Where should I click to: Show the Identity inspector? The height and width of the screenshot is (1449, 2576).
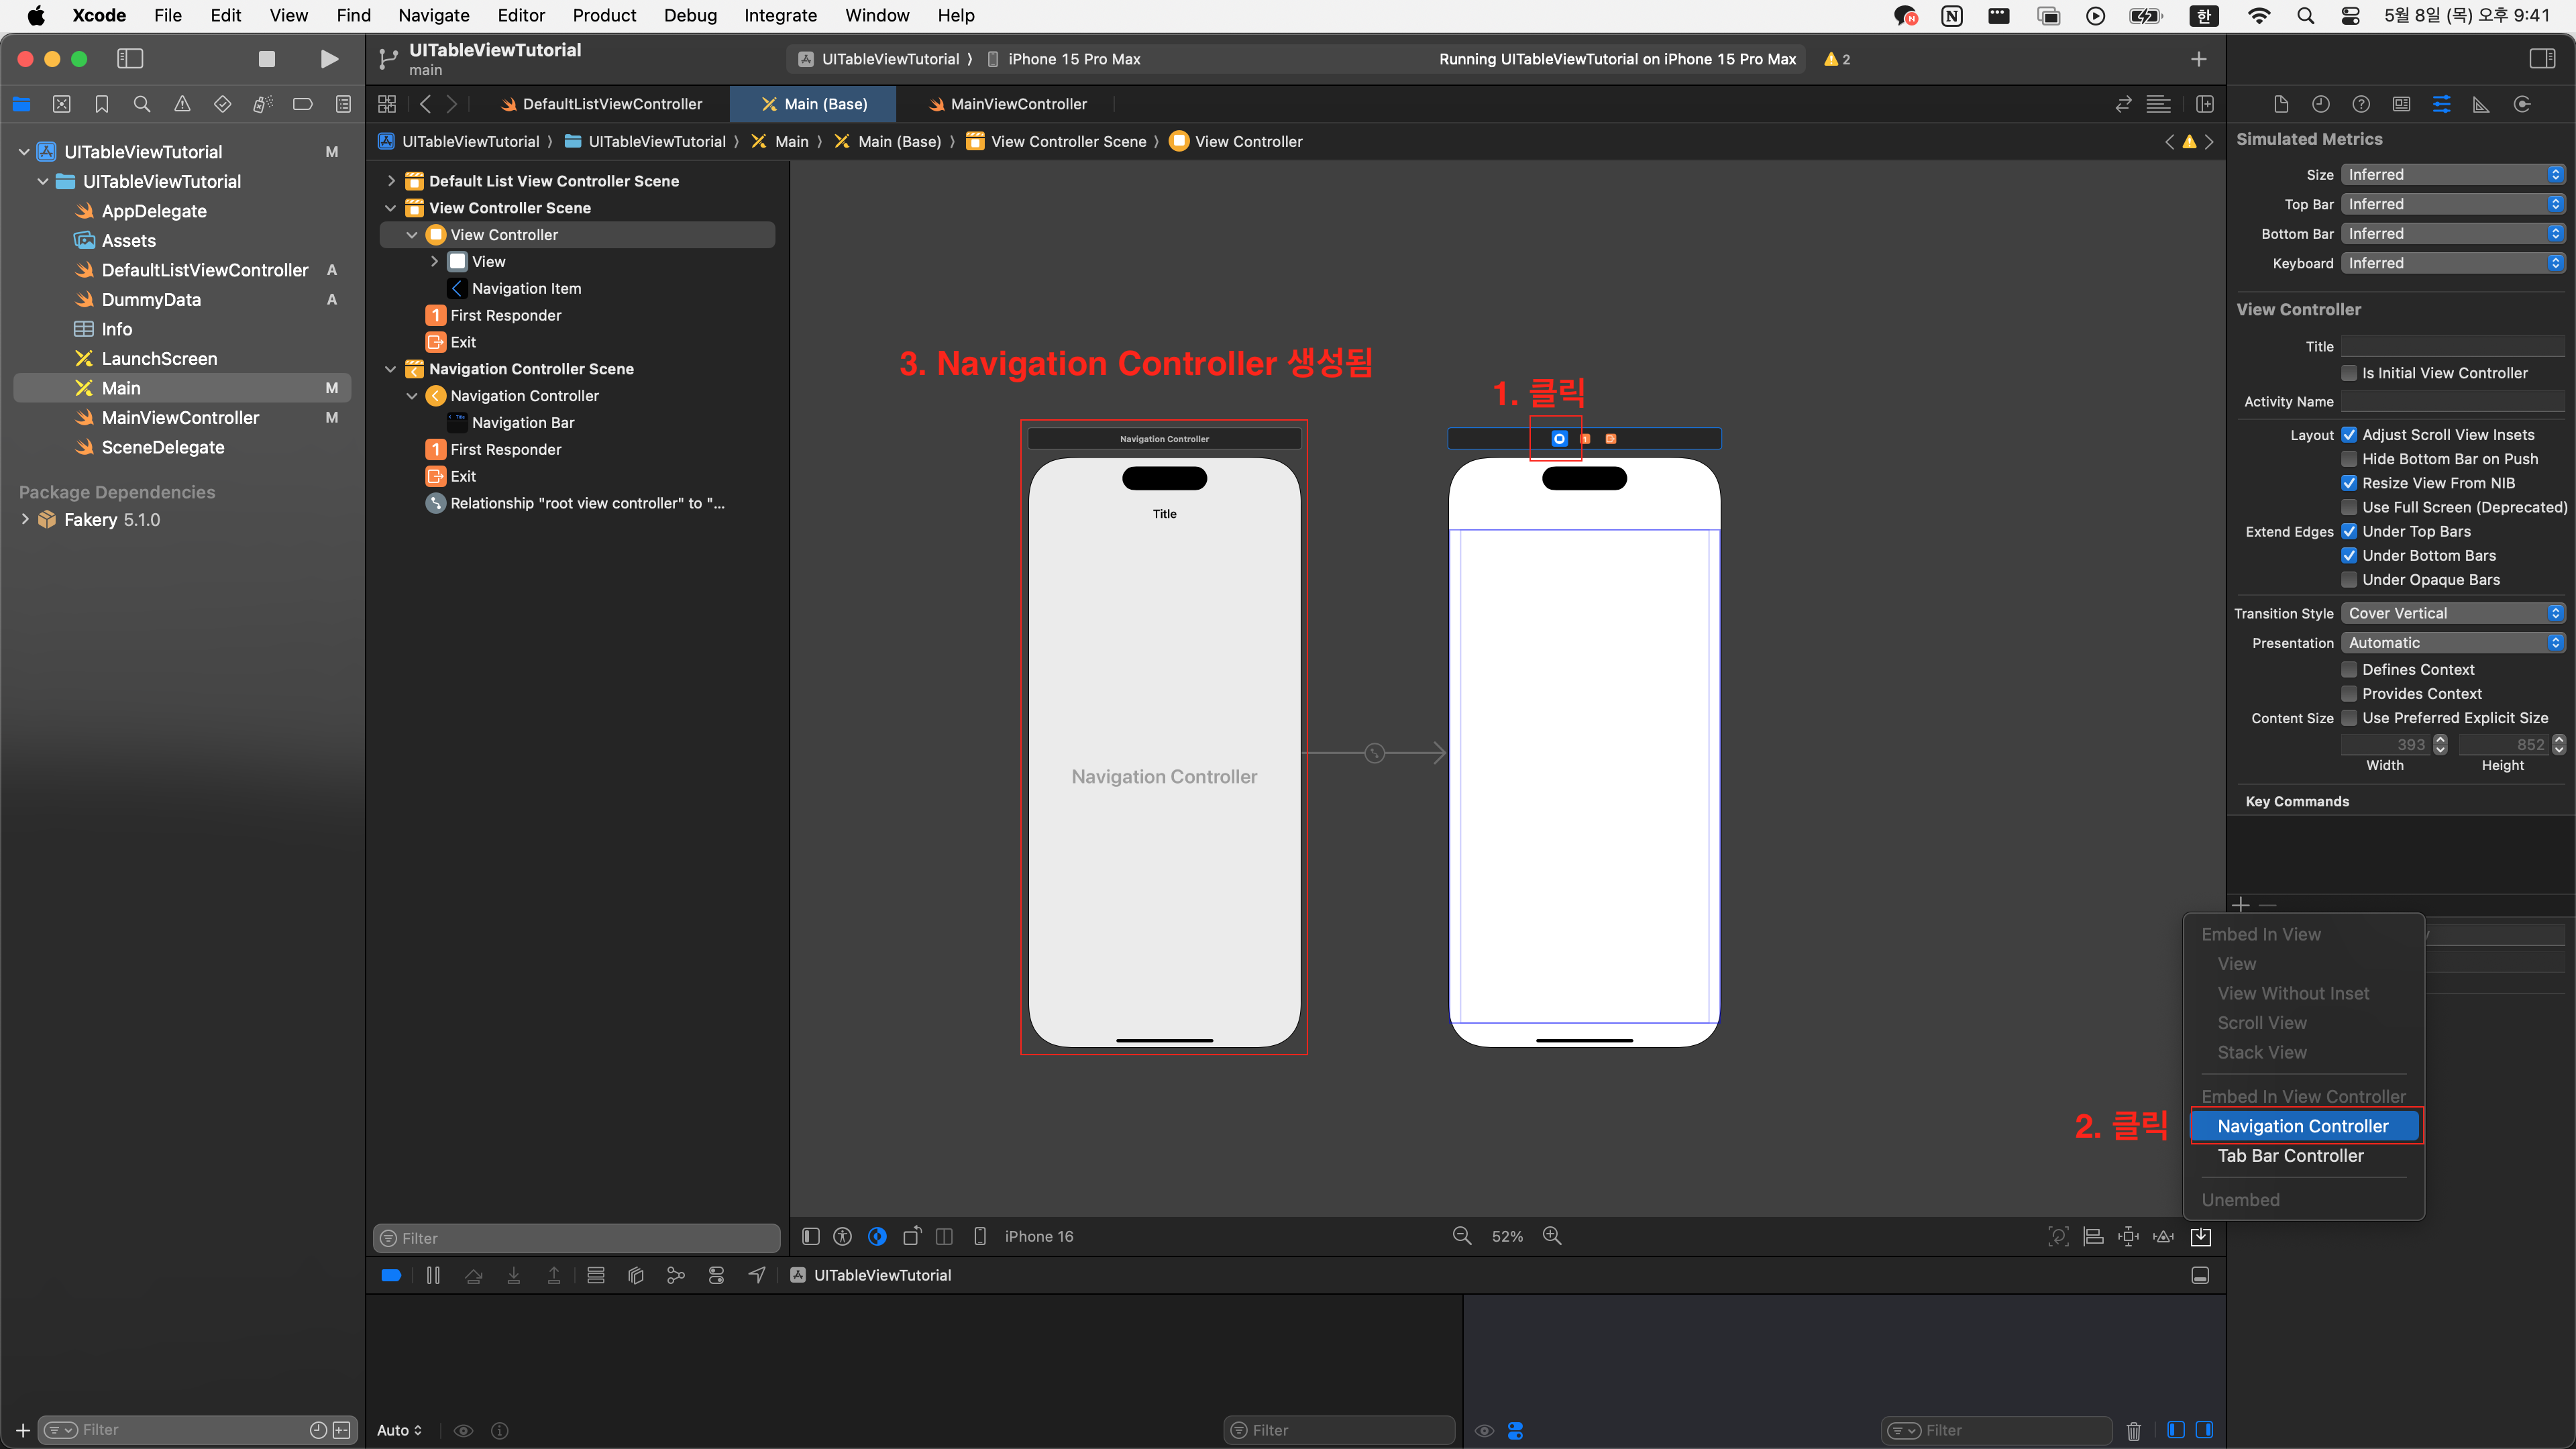tap(2401, 104)
